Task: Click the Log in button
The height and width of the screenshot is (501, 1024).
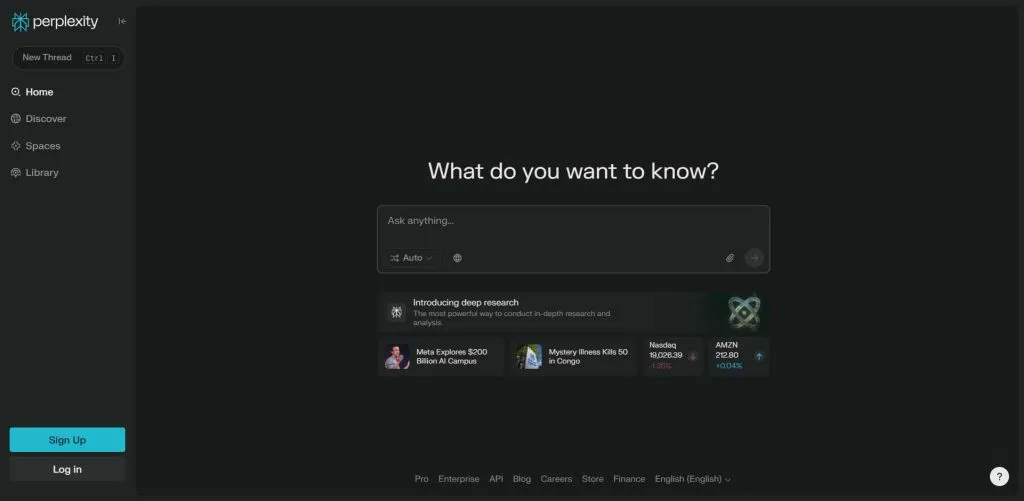Action: 67,469
